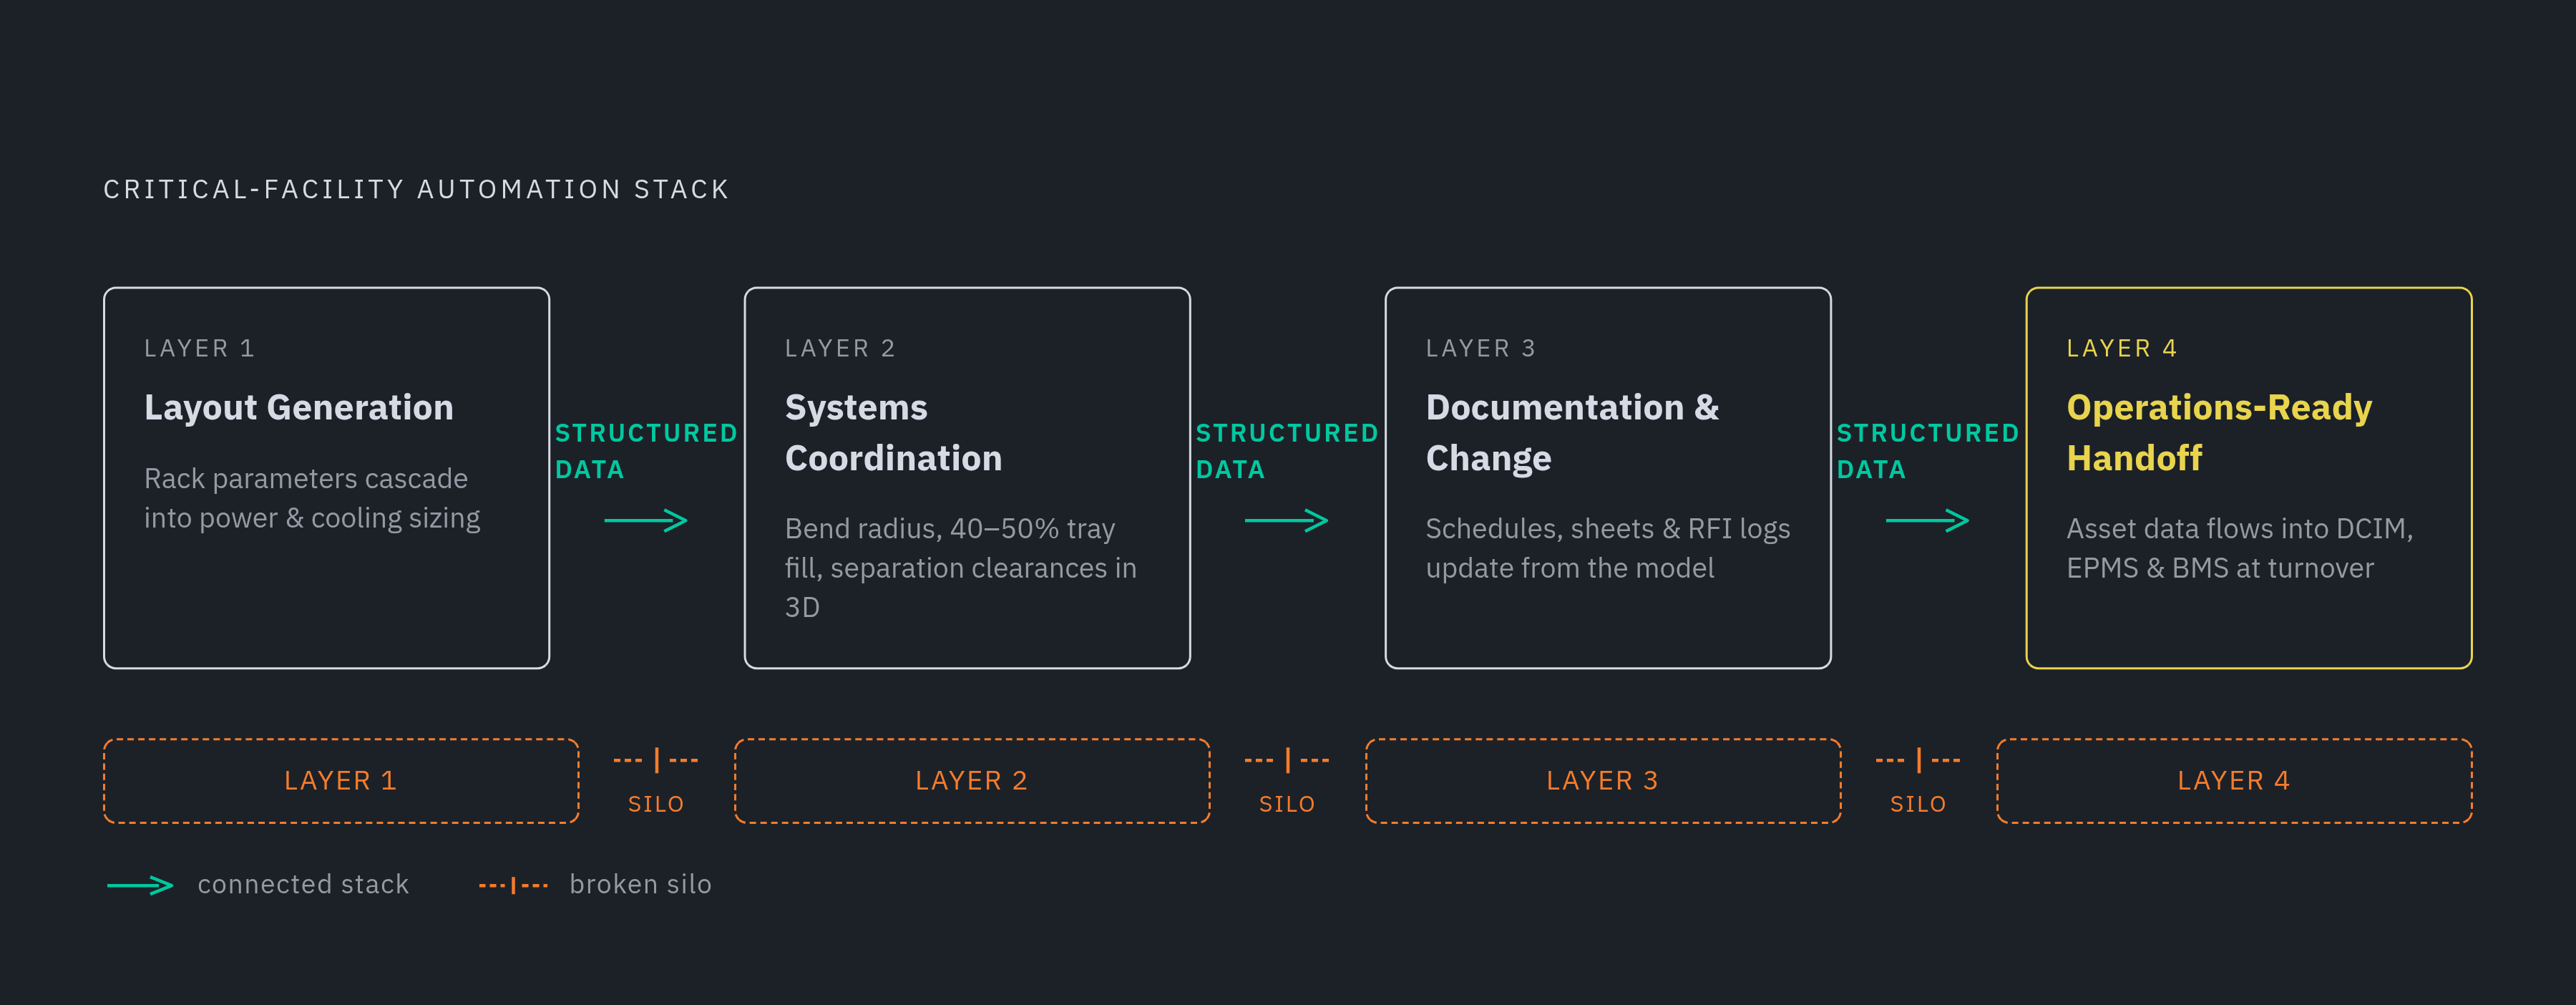Select the "connected stack" legend label
This screenshot has width=2576, height=1005.
click(303, 884)
